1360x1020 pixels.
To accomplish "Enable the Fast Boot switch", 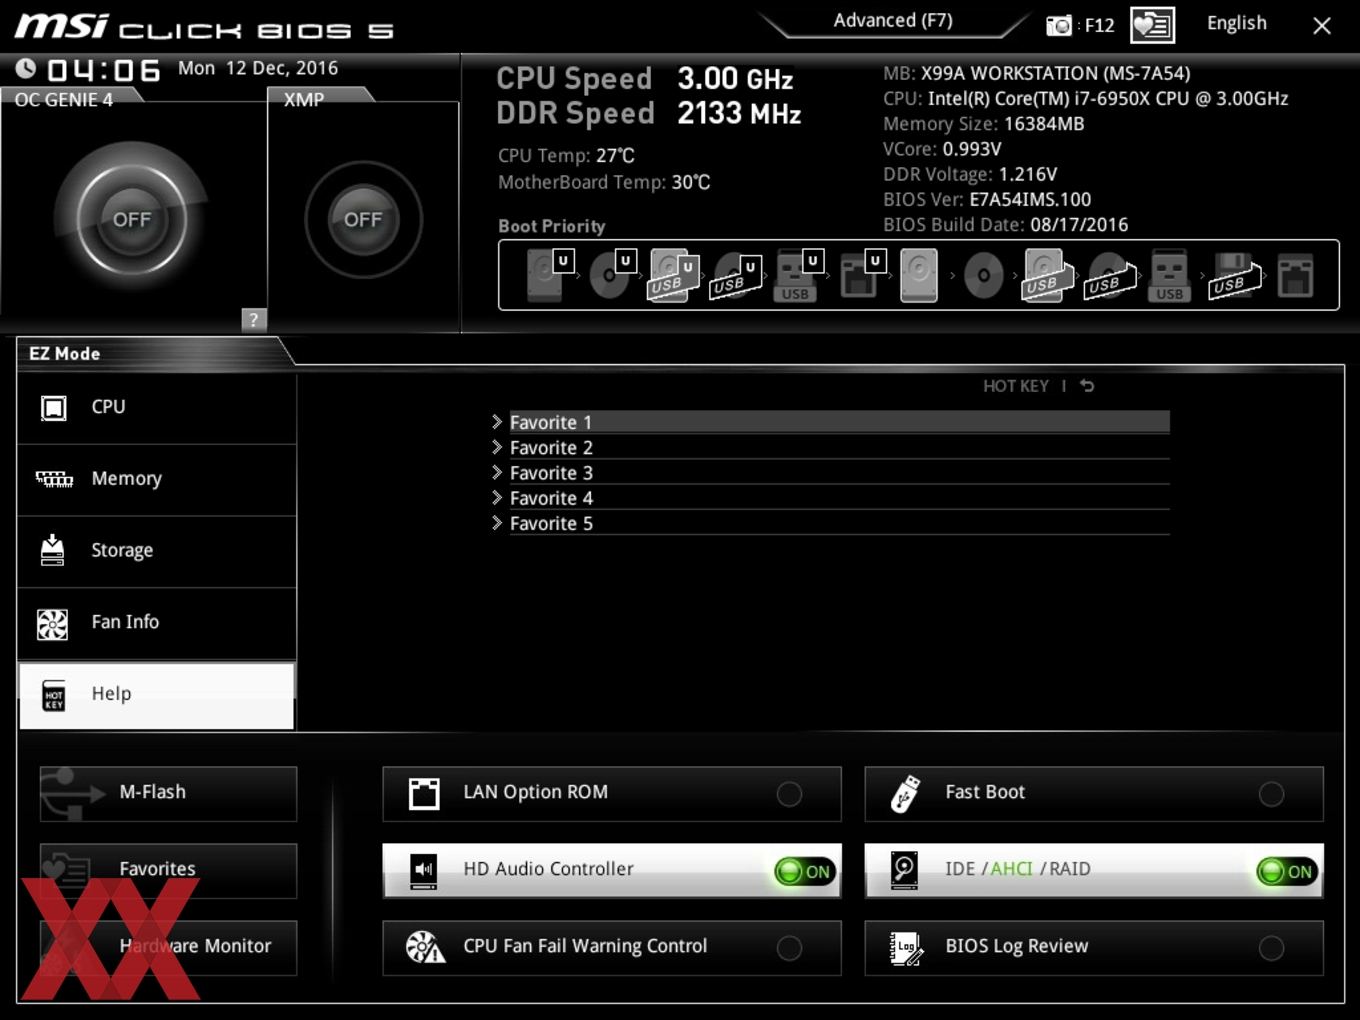I will [1271, 794].
